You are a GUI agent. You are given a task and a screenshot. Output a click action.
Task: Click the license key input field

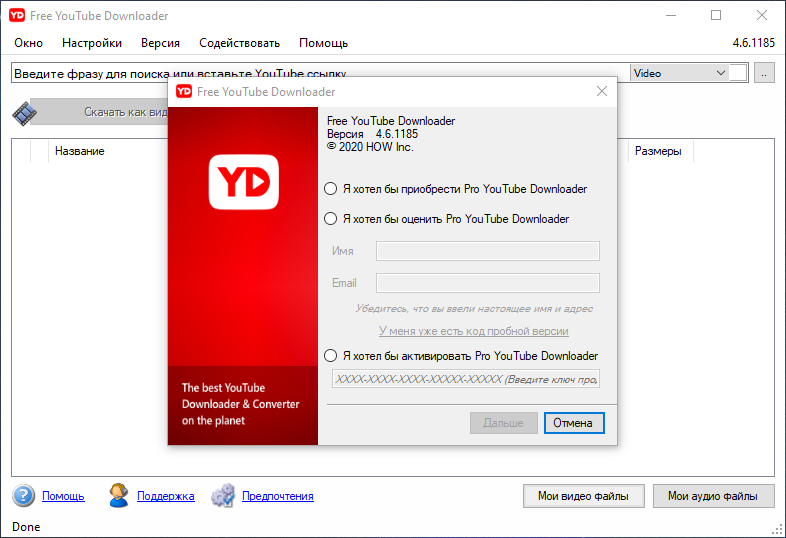pyautogui.click(x=466, y=379)
